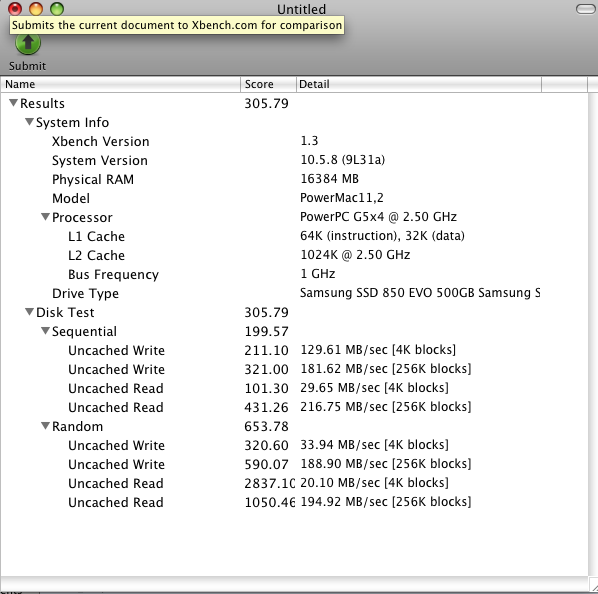Viewport: 598px width, 594px height.
Task: Click detail 129.61 MB/sec [4K blocks]
Action: [378, 350]
